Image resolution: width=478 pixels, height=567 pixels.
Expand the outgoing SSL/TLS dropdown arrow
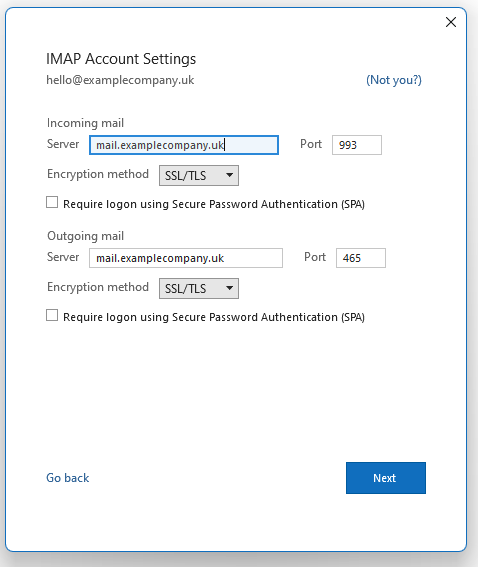pos(229,288)
